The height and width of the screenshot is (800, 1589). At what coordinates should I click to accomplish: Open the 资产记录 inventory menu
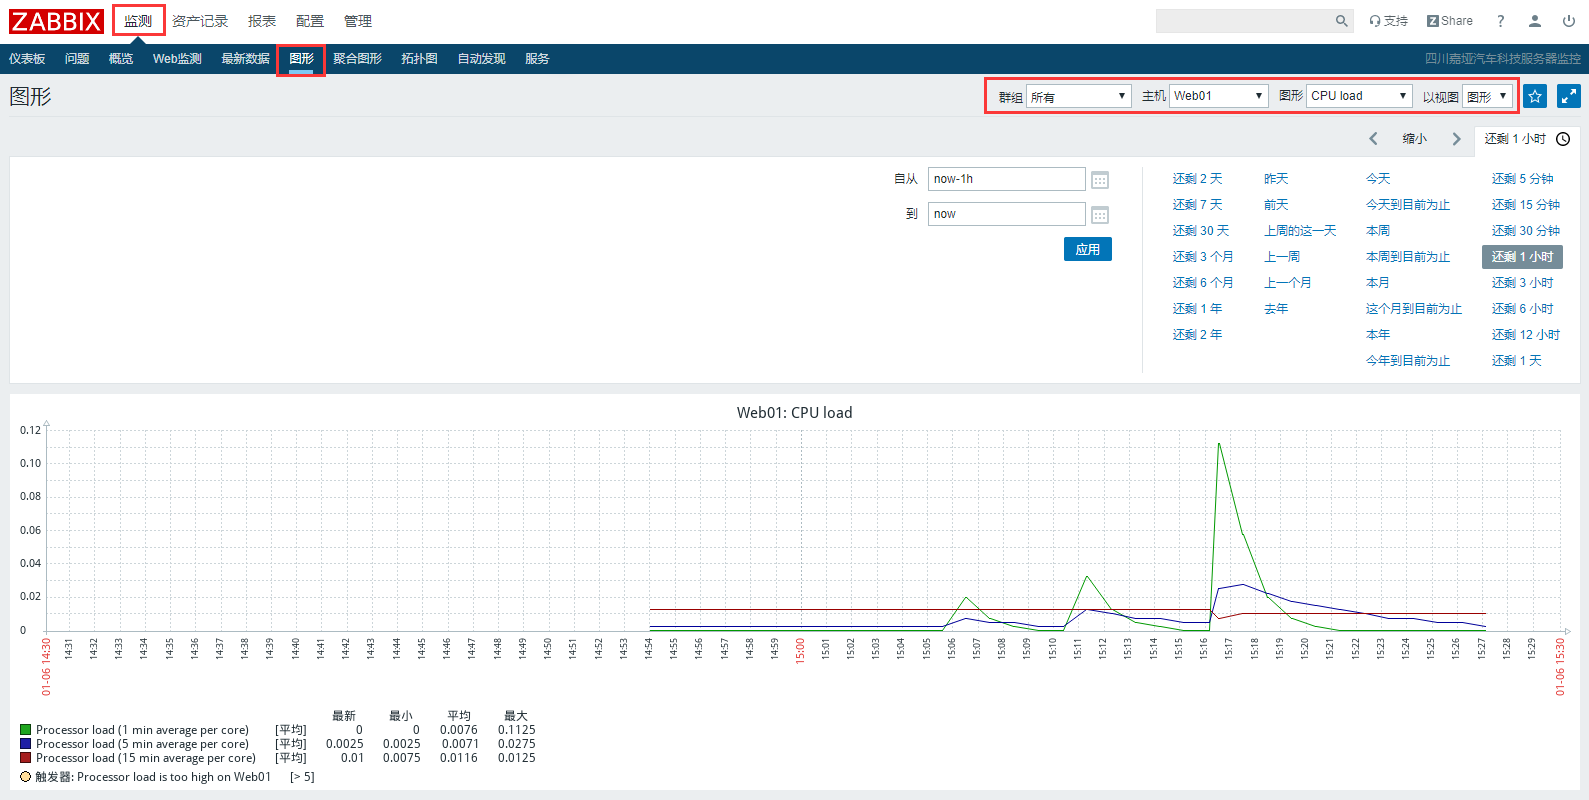click(x=200, y=21)
